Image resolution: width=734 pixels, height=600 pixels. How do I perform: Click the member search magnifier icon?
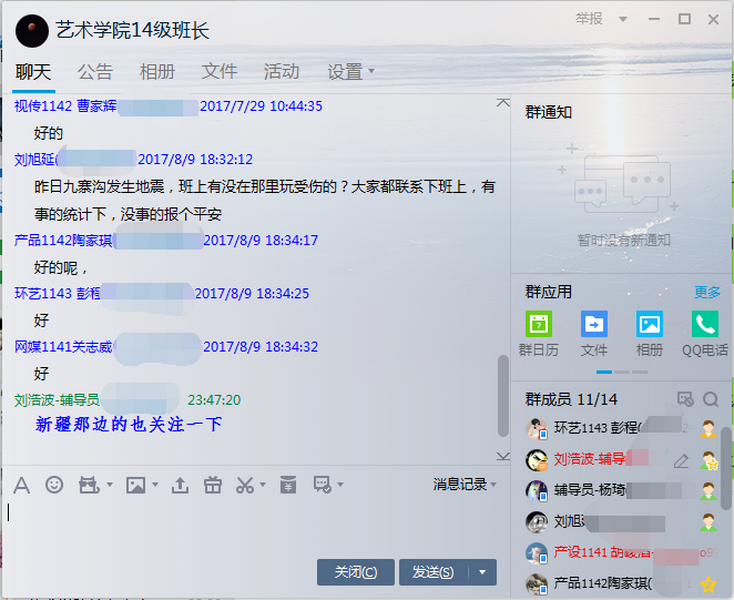coord(711,399)
